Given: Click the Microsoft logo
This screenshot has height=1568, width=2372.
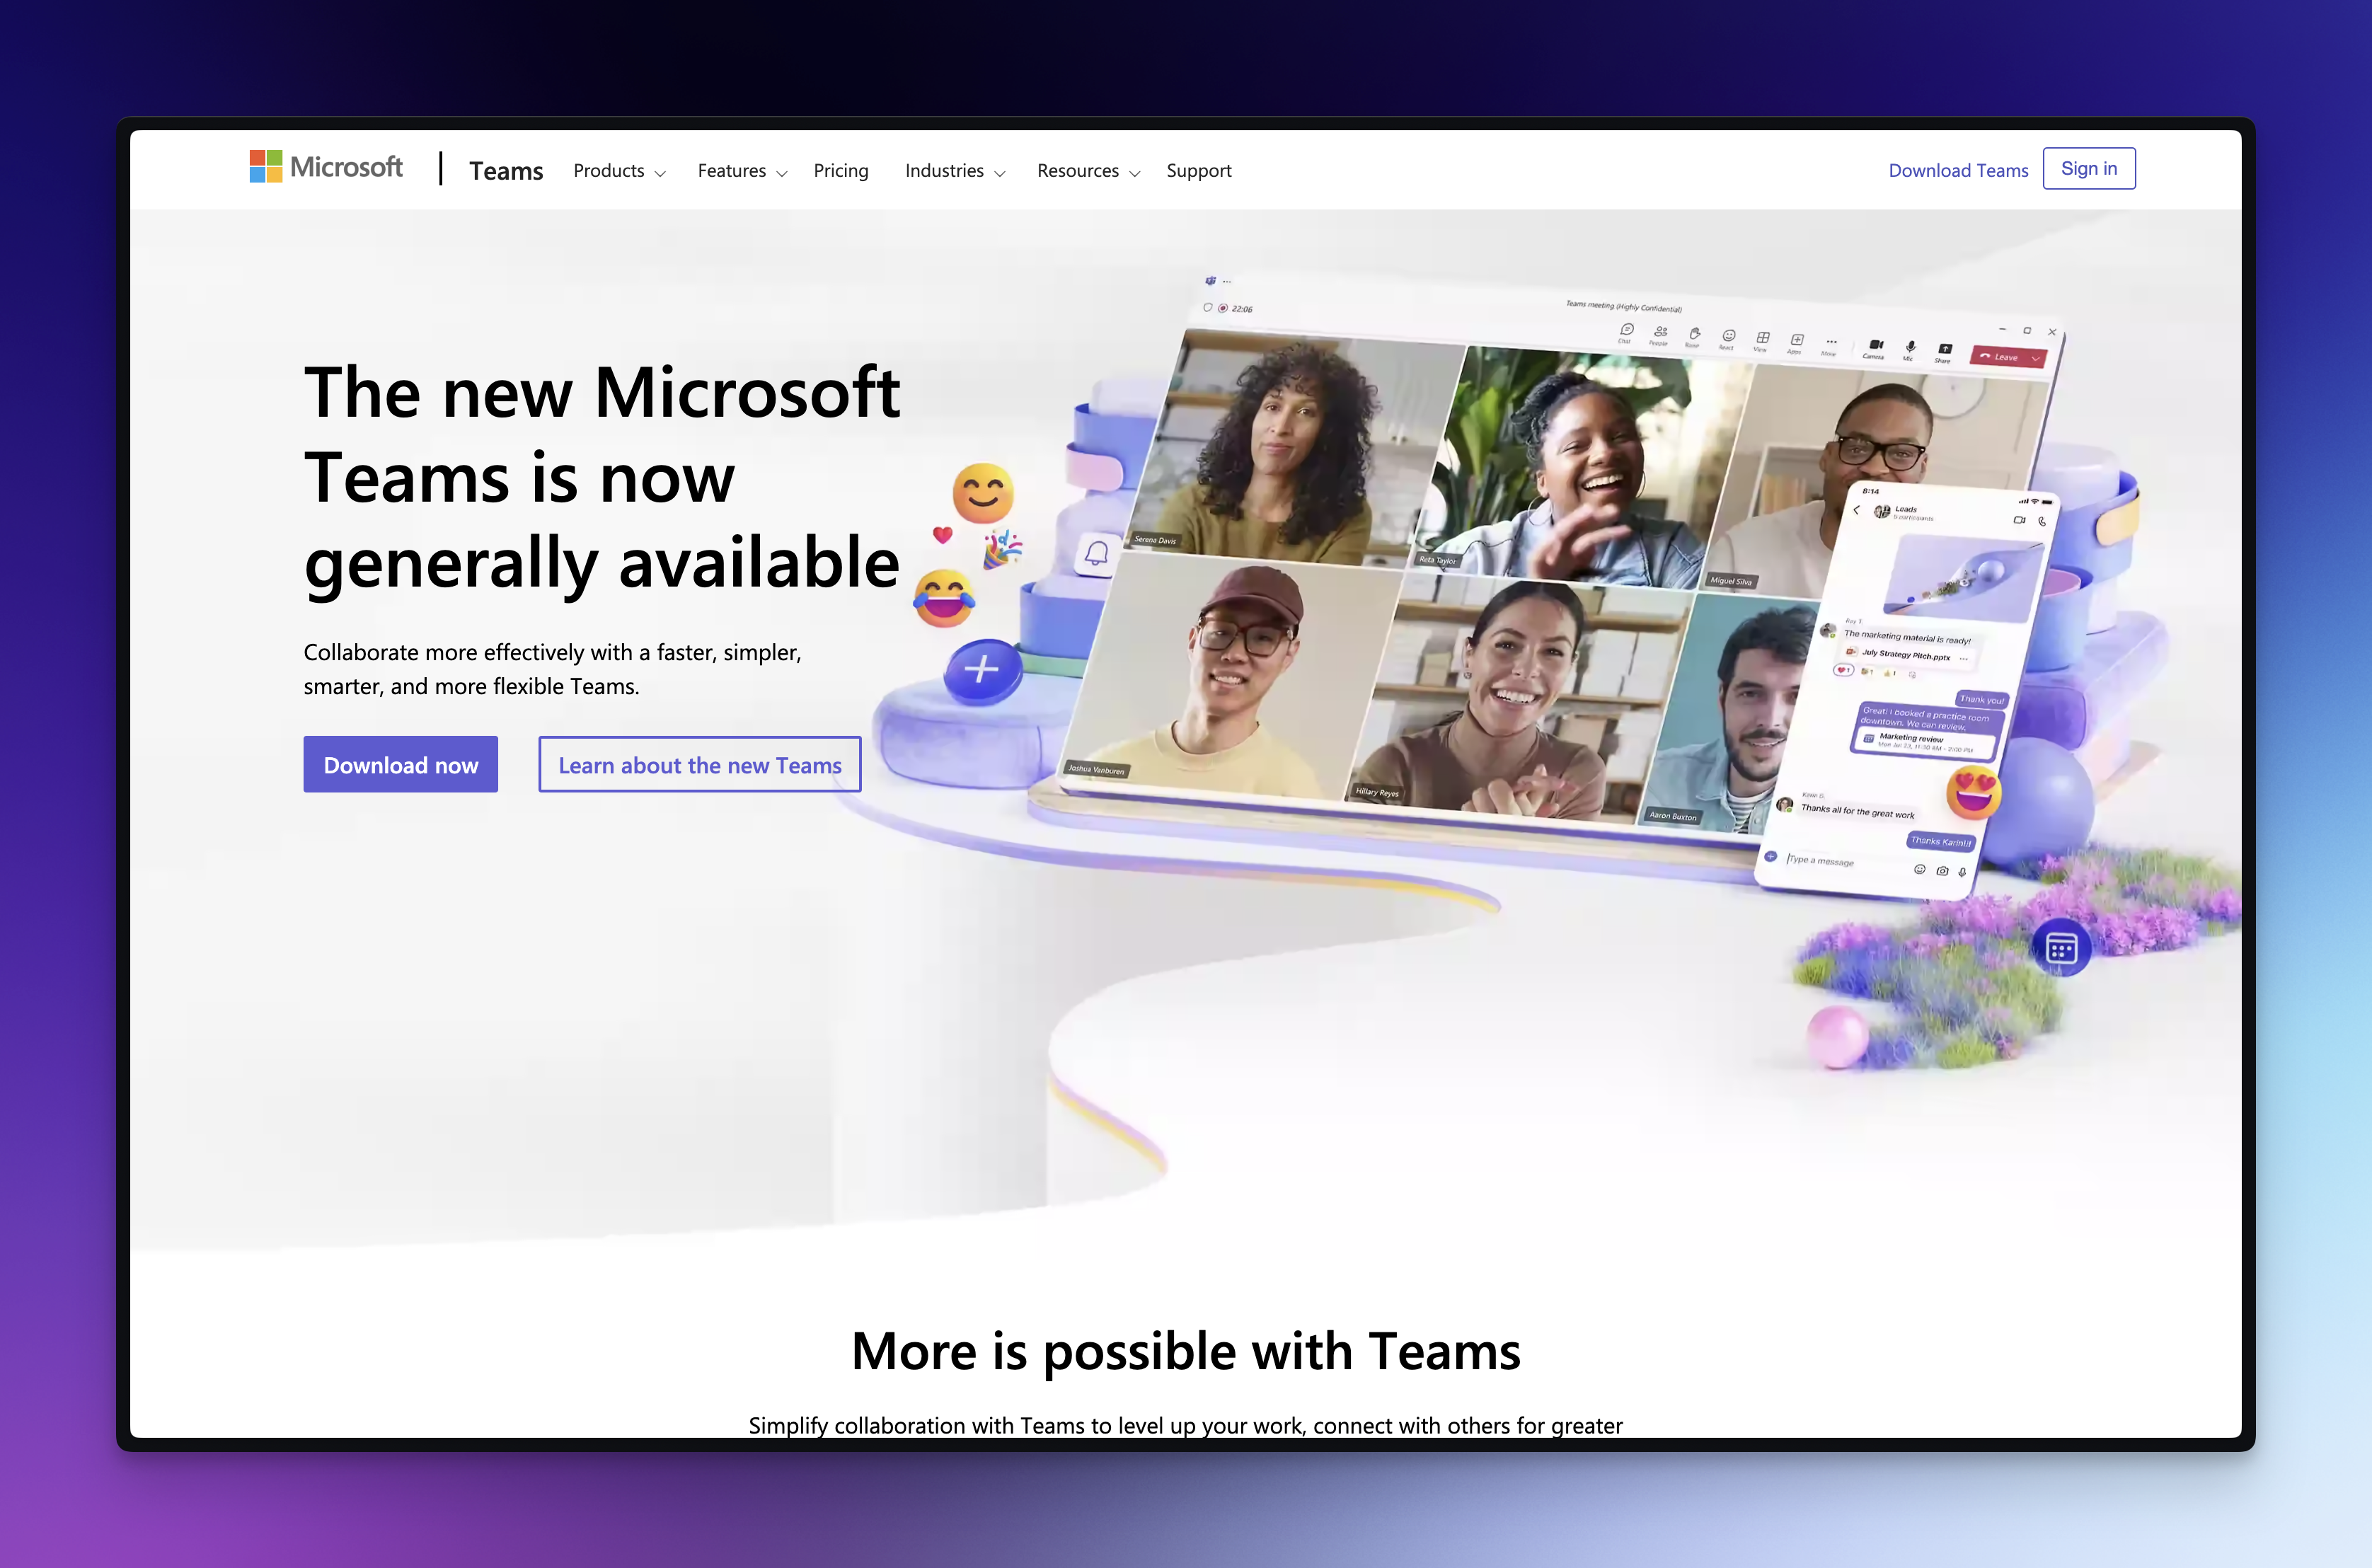Looking at the screenshot, I should (326, 167).
